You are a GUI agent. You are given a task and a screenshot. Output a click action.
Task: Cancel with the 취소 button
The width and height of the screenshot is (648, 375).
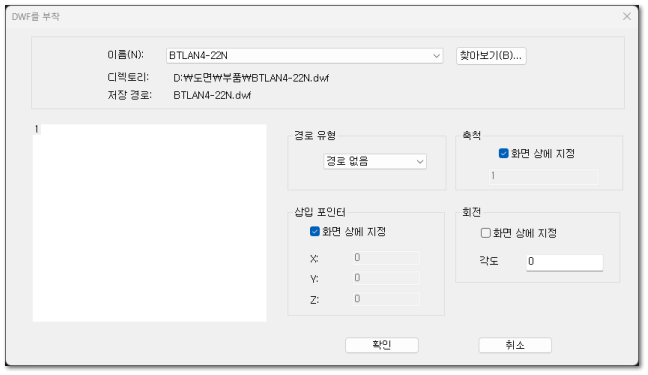tap(515, 345)
